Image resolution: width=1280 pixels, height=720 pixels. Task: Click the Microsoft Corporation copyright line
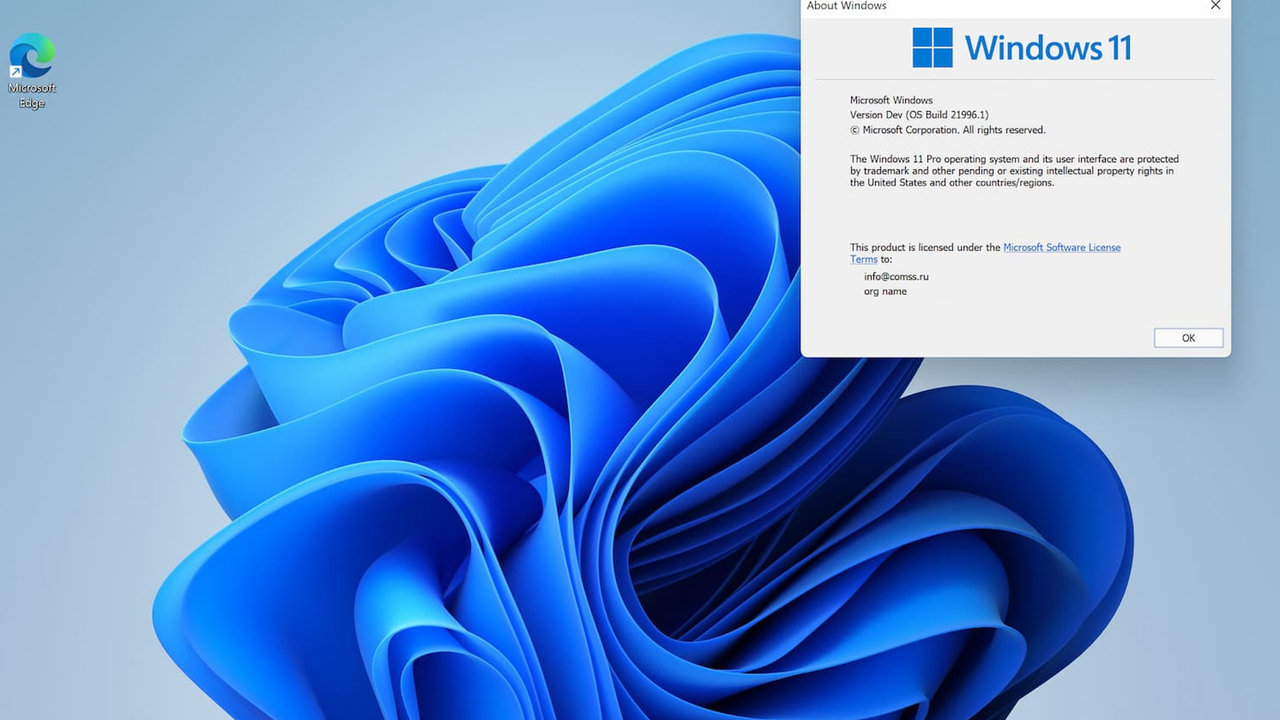coord(947,130)
